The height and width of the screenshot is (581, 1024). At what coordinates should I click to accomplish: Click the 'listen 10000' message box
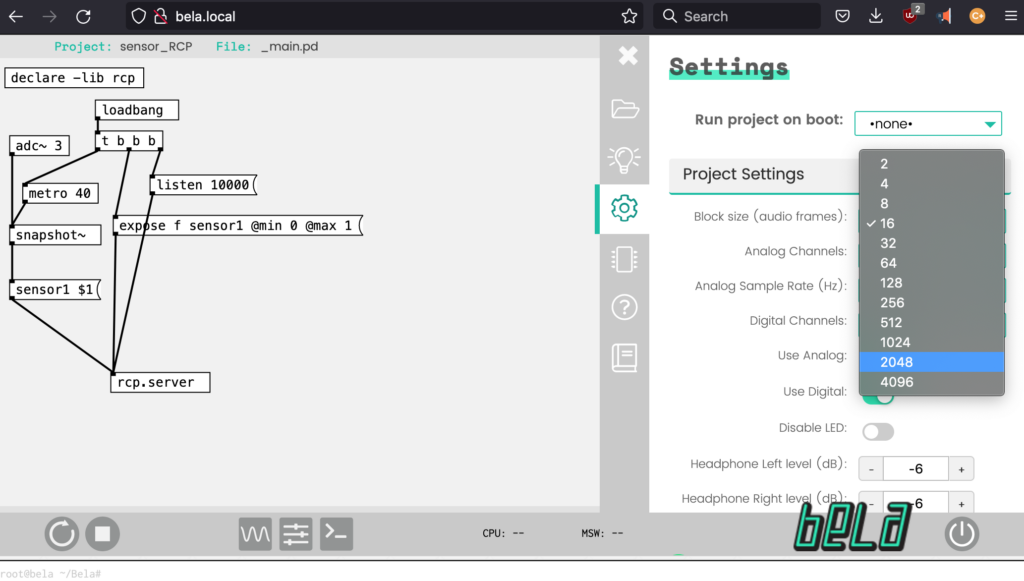pyautogui.click(x=204, y=185)
